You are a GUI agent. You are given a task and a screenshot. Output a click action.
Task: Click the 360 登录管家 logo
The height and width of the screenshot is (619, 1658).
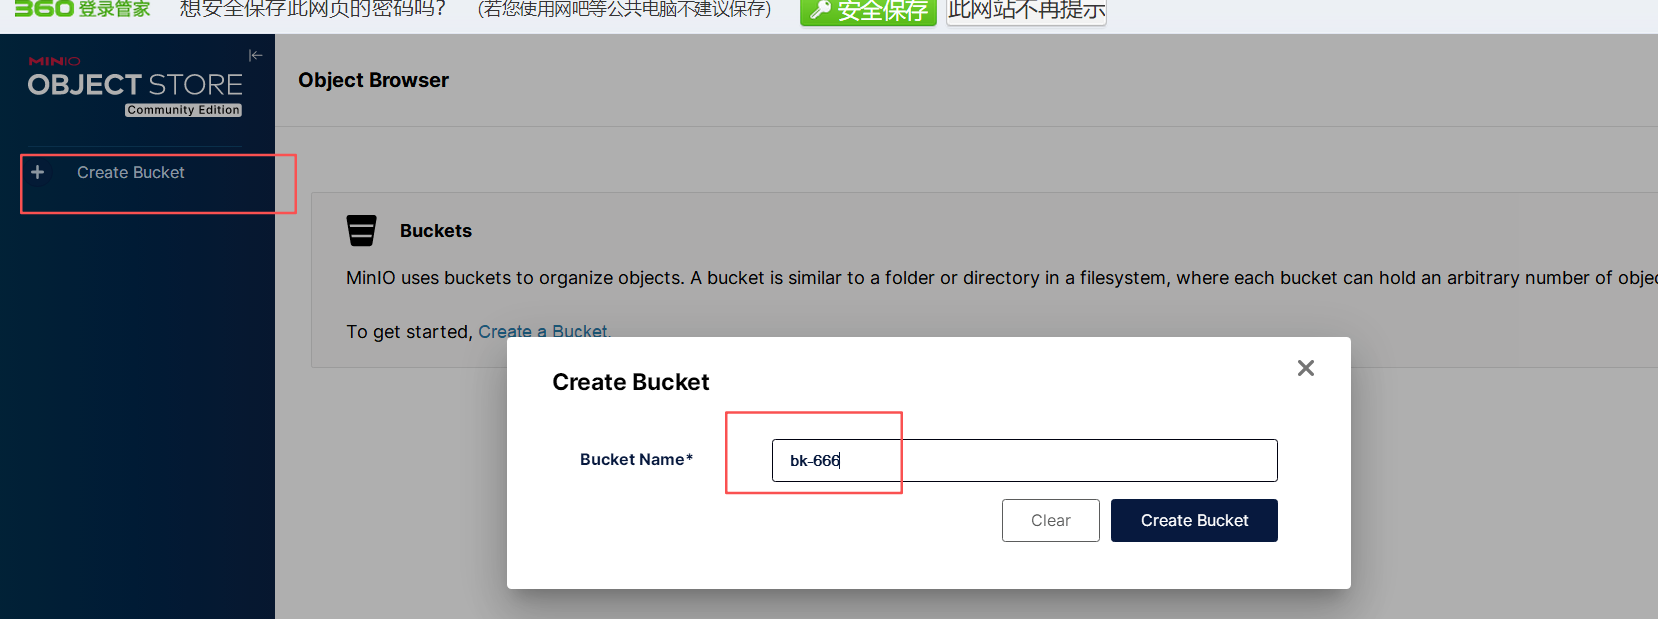(x=82, y=9)
